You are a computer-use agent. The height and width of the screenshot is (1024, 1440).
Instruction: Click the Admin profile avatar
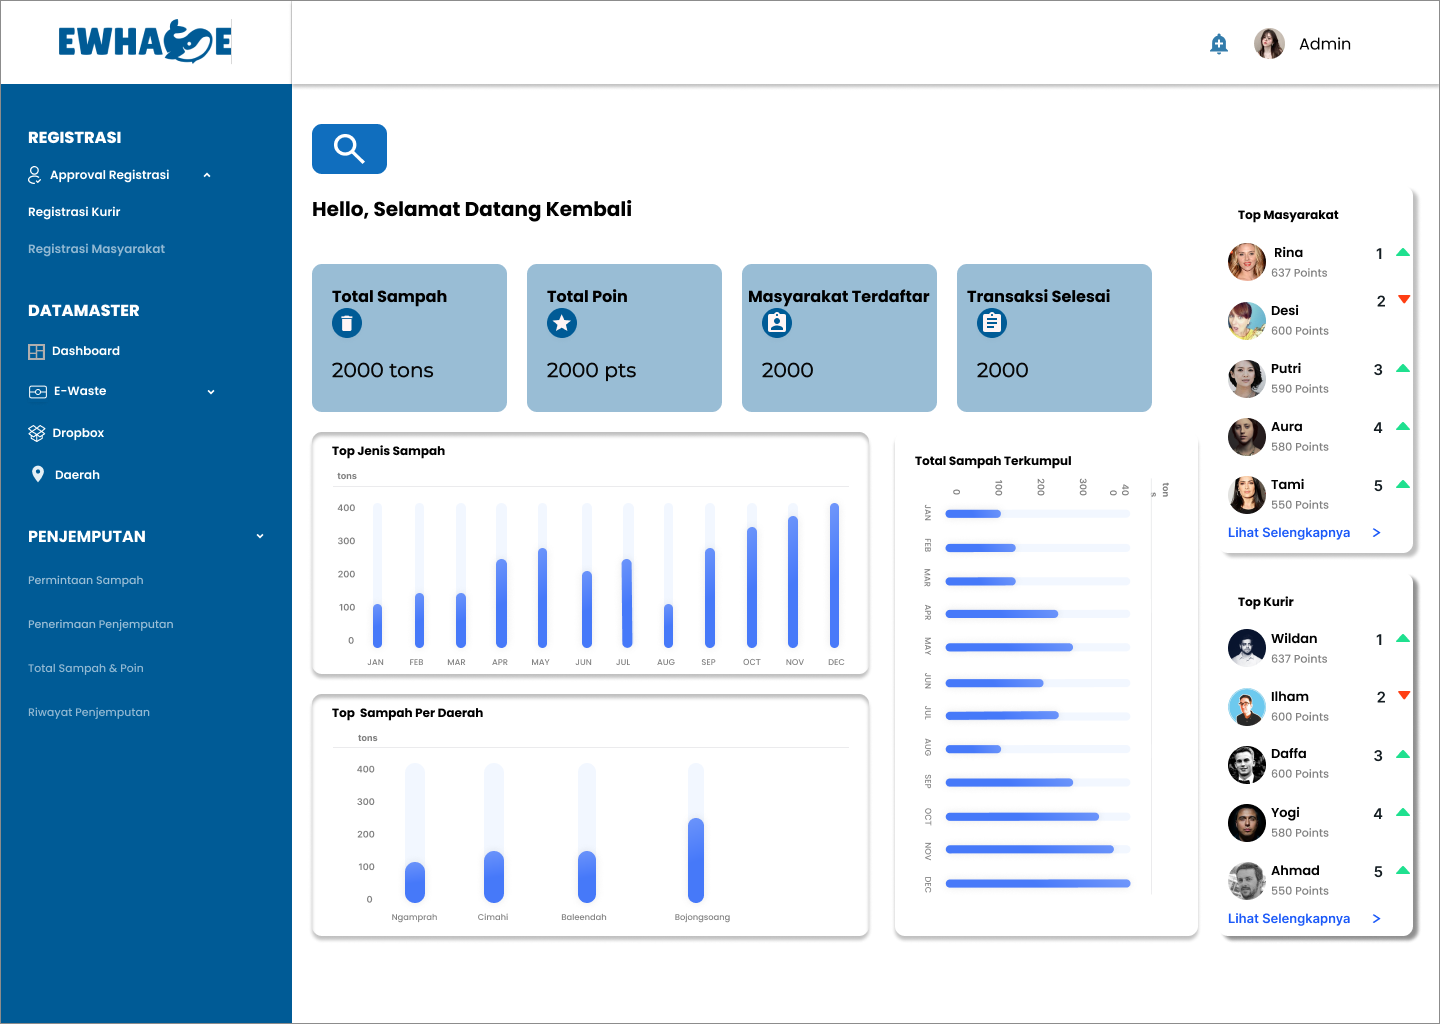(1269, 44)
